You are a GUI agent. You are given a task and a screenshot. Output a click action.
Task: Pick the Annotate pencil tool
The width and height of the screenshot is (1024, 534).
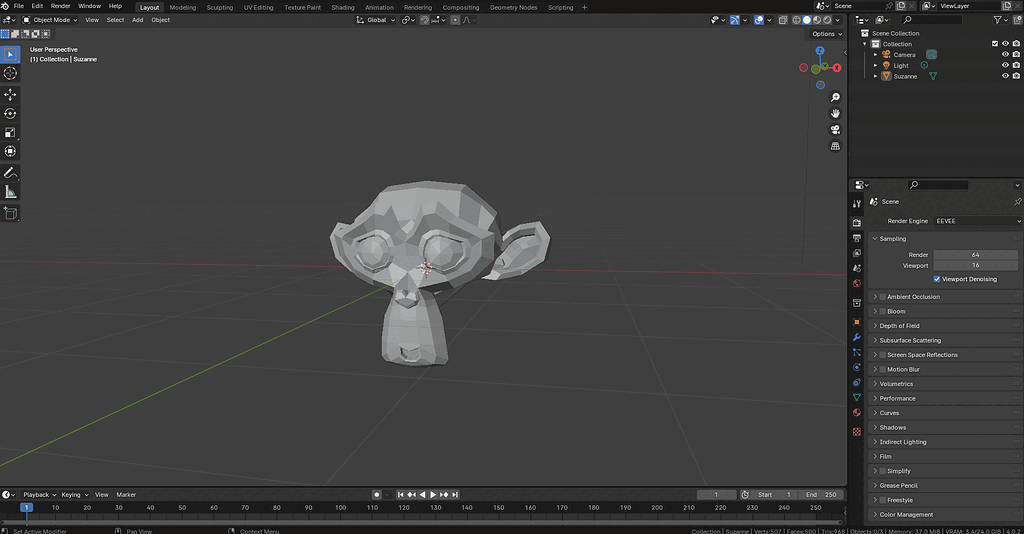click(x=10, y=173)
